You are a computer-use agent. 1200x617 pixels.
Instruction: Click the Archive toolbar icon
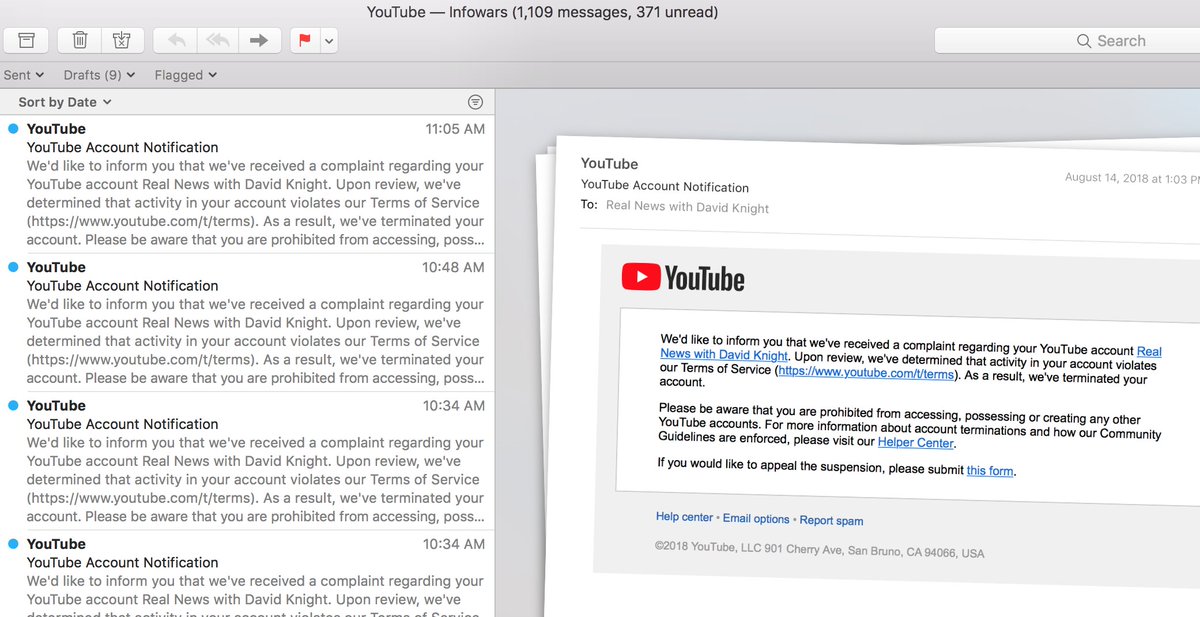[x=27, y=40]
